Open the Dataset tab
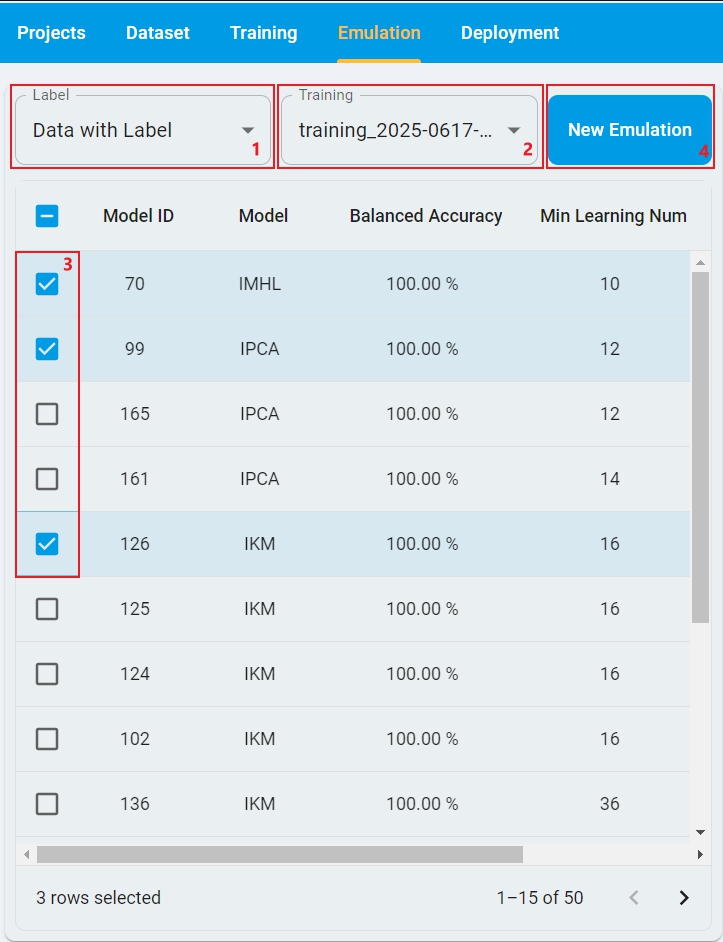This screenshot has height=942, width=723. pyautogui.click(x=158, y=33)
